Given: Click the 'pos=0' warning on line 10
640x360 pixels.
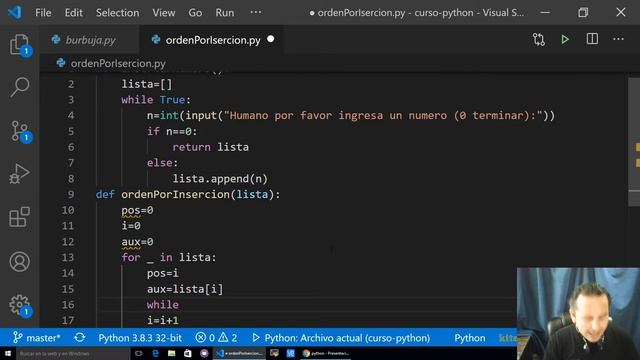Looking at the screenshot, I should (137, 211).
